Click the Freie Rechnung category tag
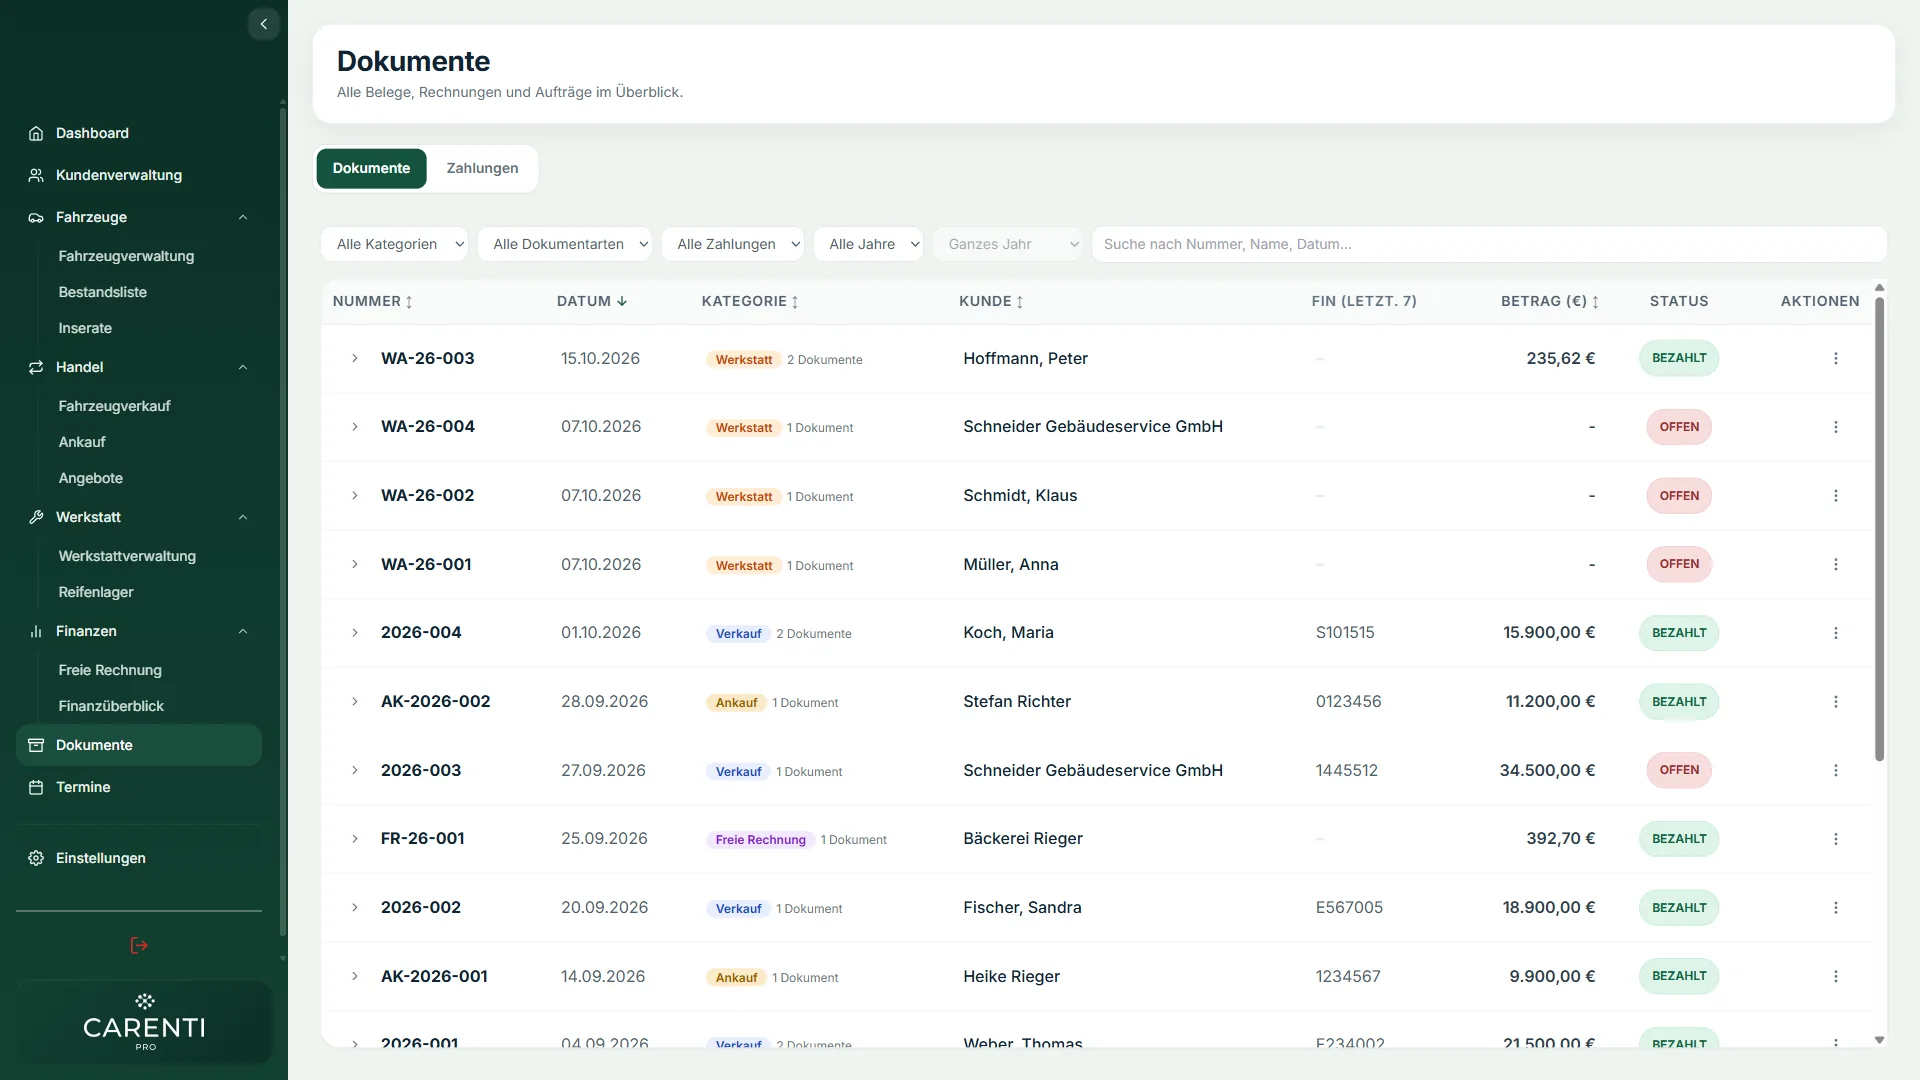Image resolution: width=1920 pixels, height=1080 pixels. tap(760, 840)
